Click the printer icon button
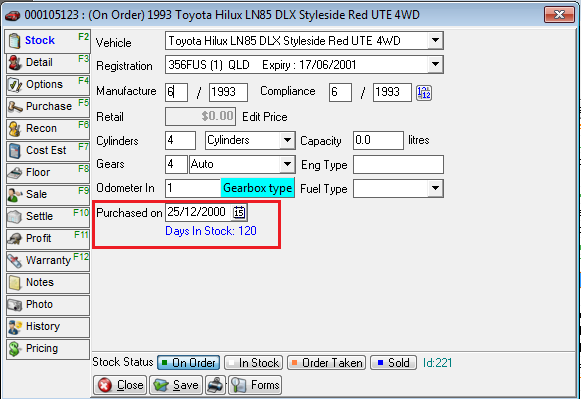The width and height of the screenshot is (581, 399). coord(215,385)
